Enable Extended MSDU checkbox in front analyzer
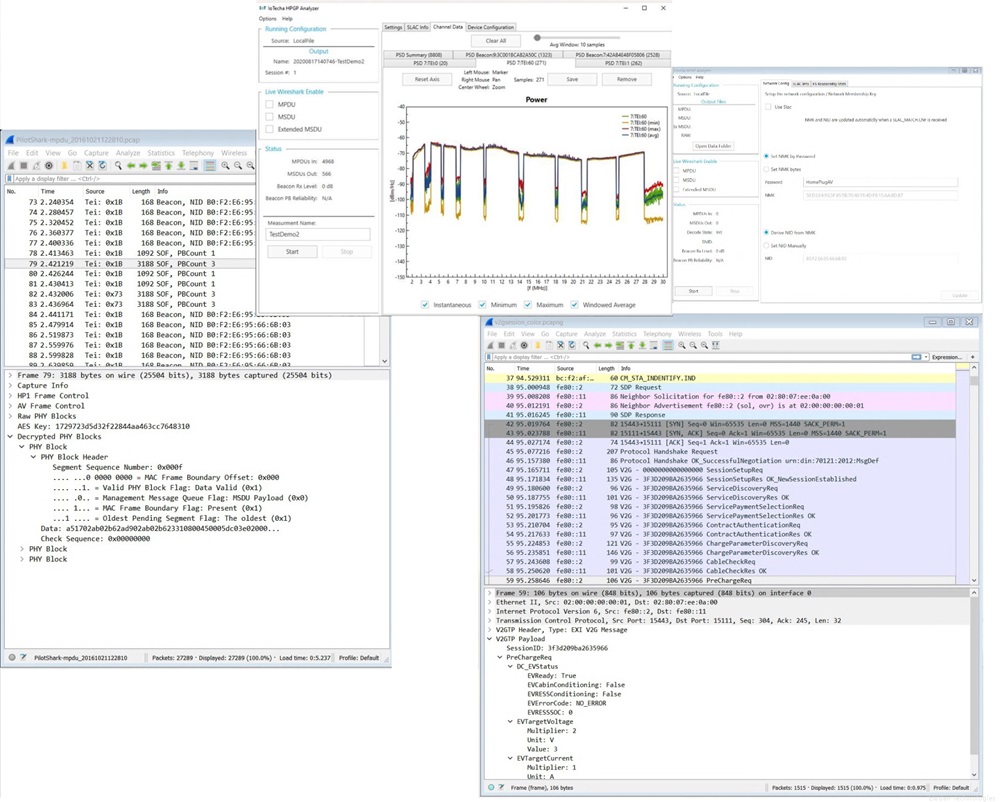This screenshot has height=802, width=1000. (269, 129)
